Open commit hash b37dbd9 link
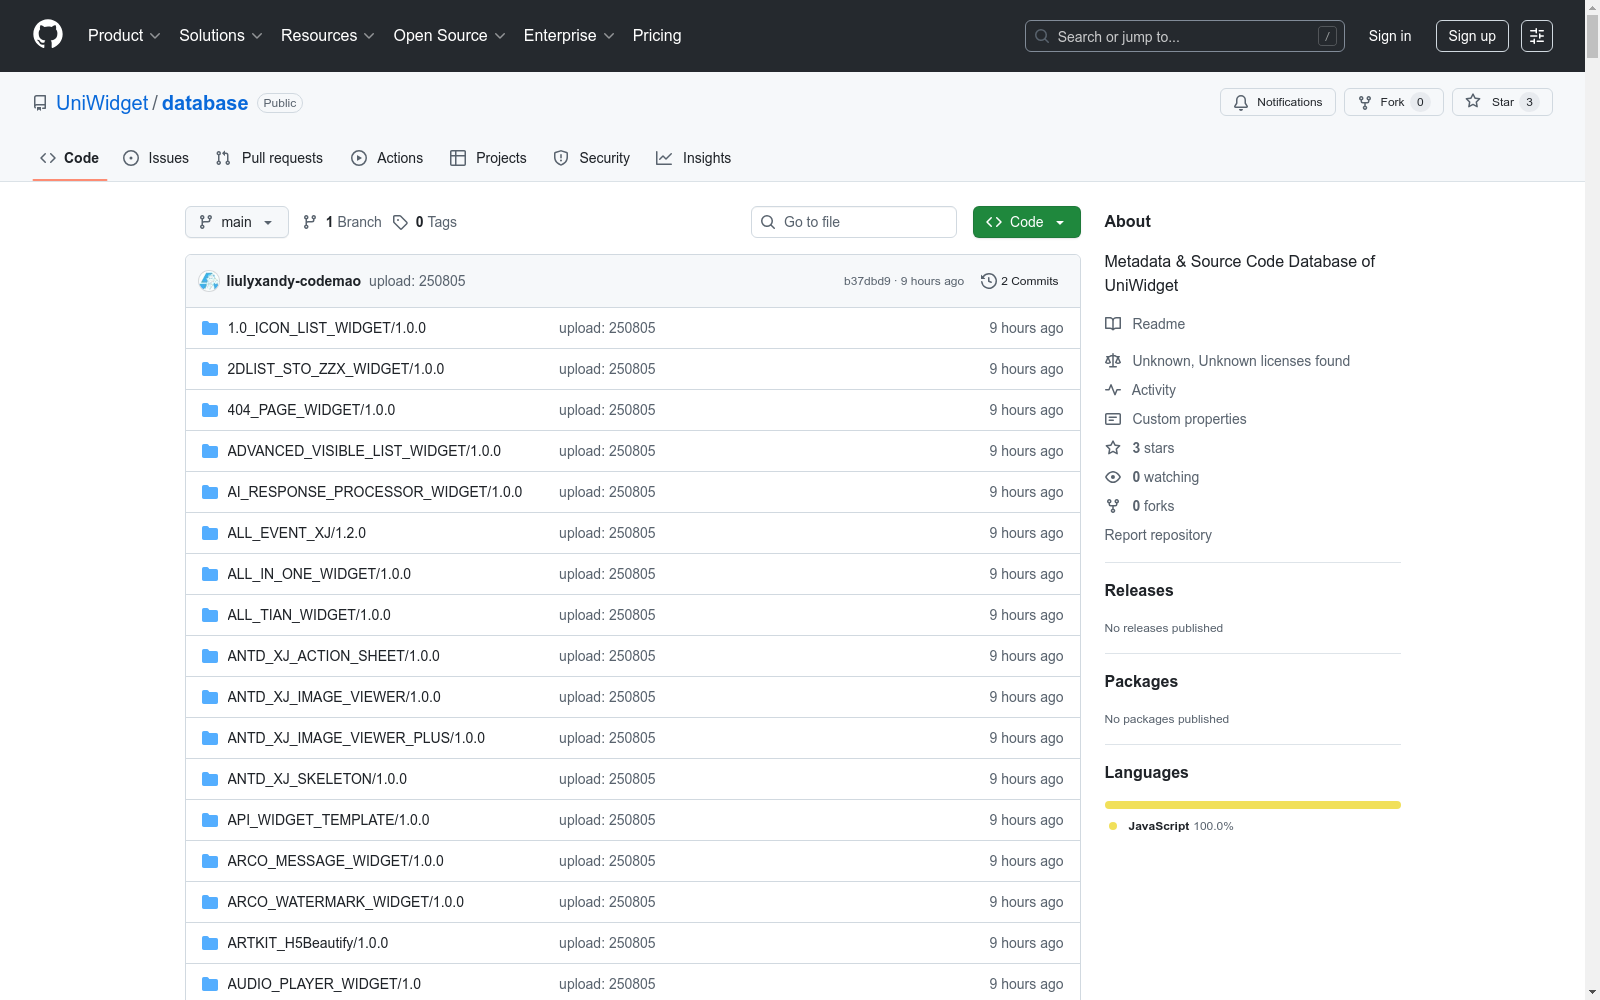The image size is (1600, 1000). tap(867, 281)
